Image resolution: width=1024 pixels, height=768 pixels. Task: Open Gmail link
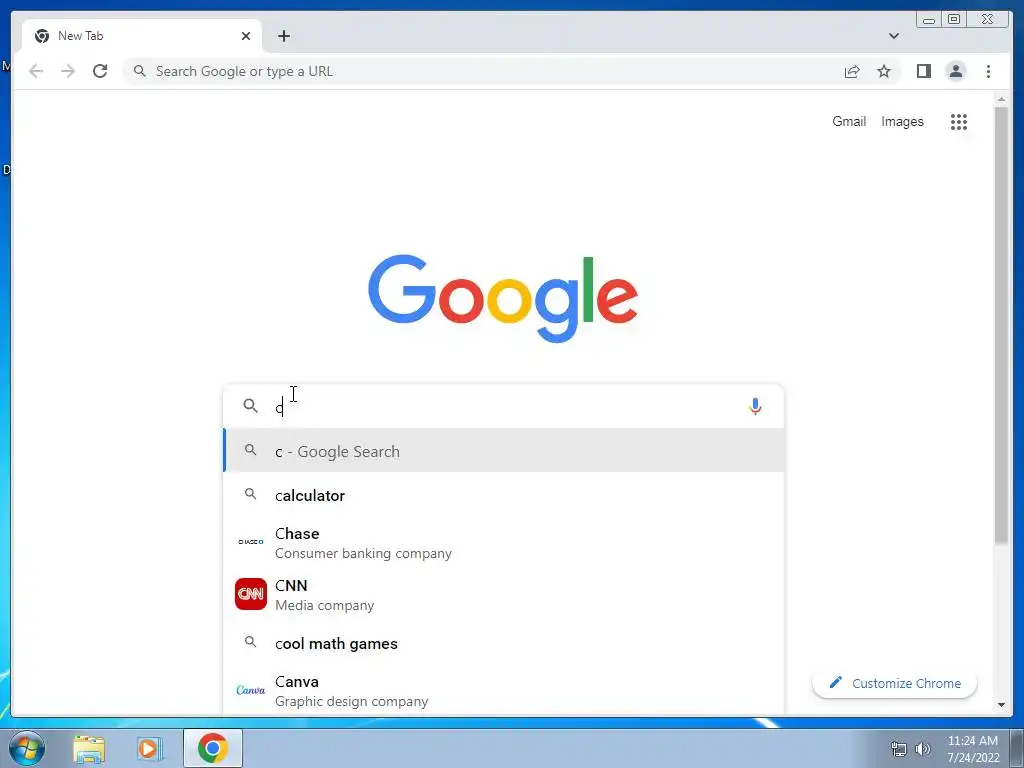(x=848, y=121)
